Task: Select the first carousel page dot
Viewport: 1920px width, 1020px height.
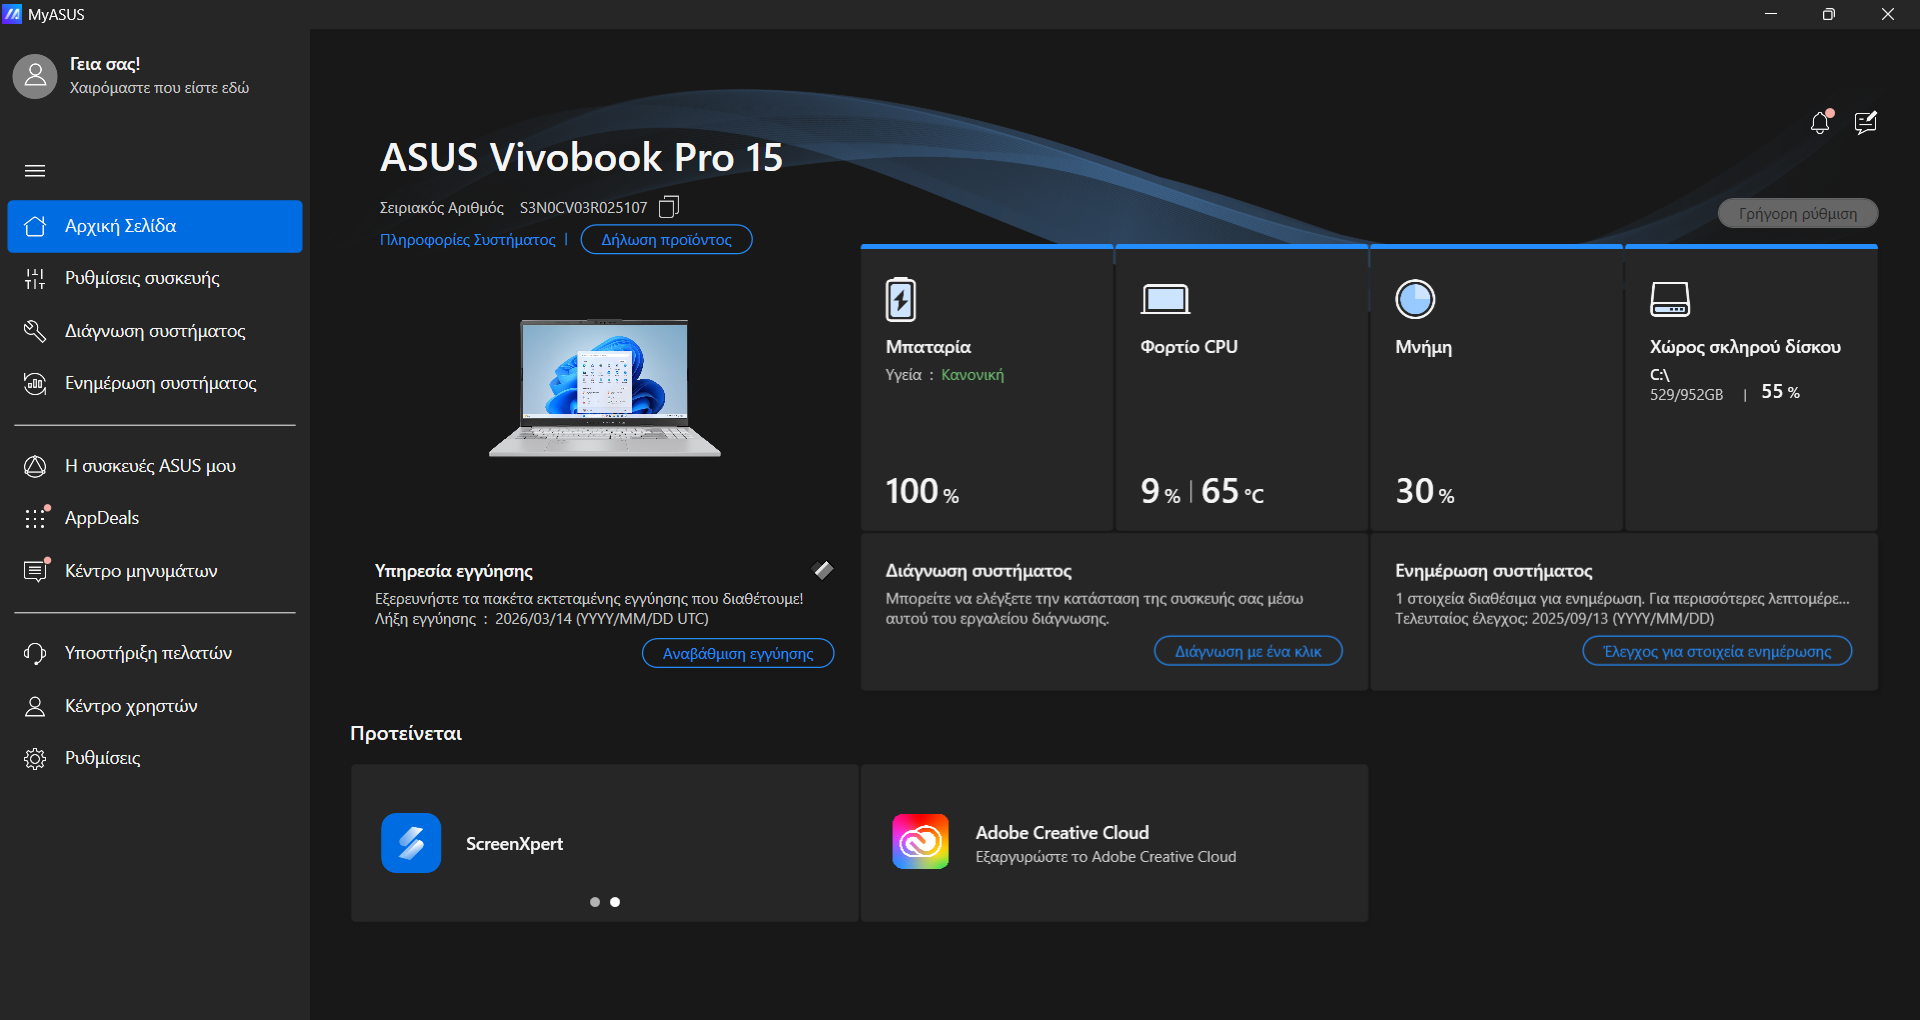Action: coord(595,902)
